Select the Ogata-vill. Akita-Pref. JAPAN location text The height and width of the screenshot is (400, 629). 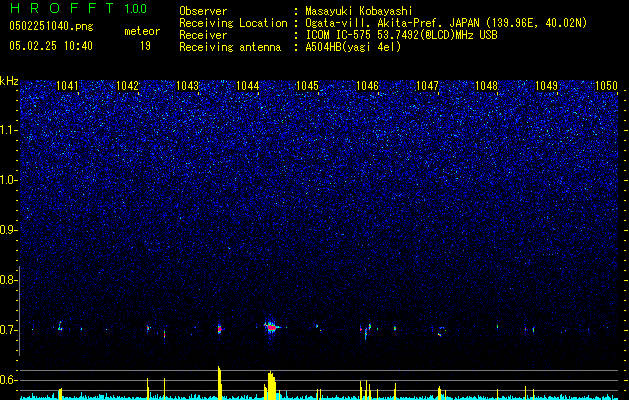tap(446, 23)
